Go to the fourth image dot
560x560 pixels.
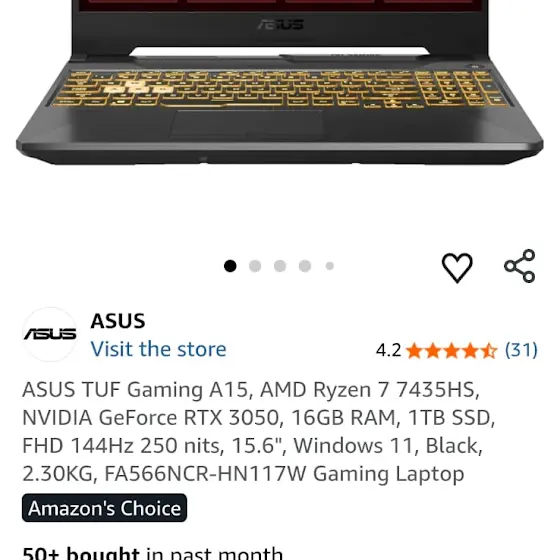pos(305,266)
